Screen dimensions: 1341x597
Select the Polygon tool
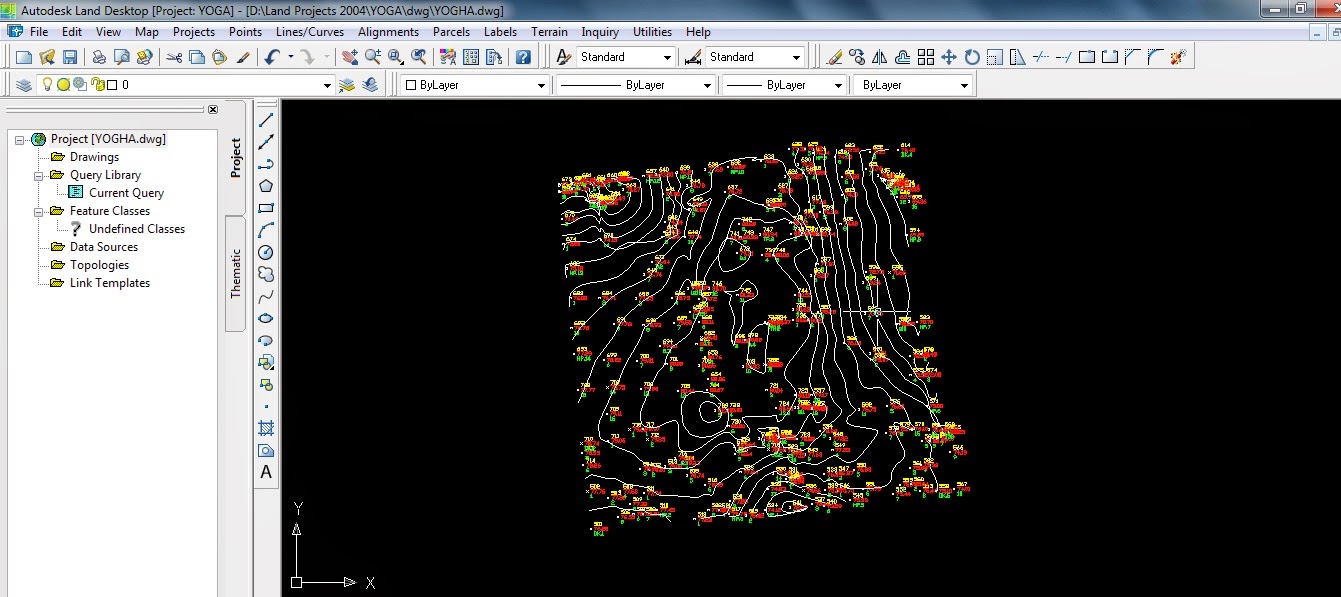click(x=265, y=185)
